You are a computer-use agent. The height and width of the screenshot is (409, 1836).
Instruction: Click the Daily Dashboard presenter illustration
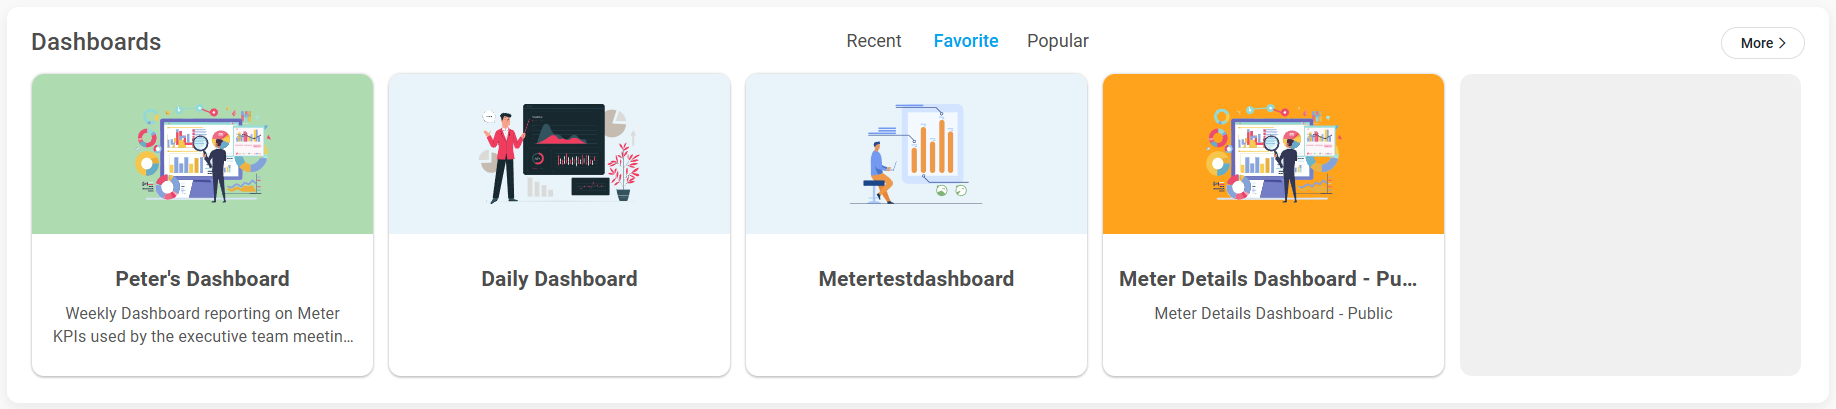(x=559, y=153)
